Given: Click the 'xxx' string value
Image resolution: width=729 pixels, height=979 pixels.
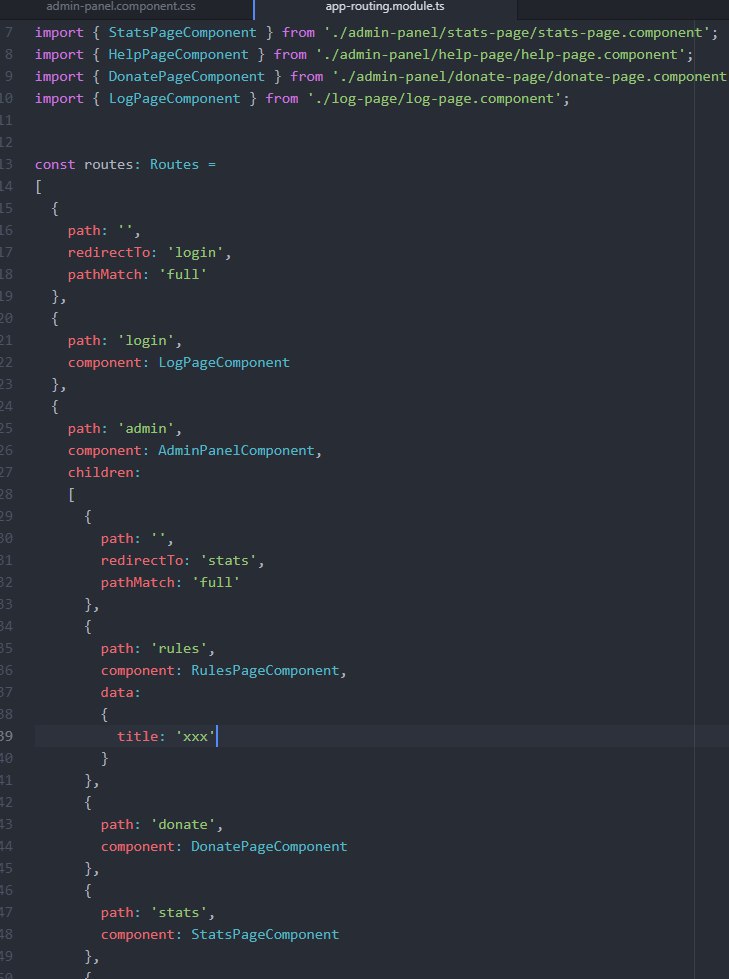Looking at the screenshot, I should point(195,736).
